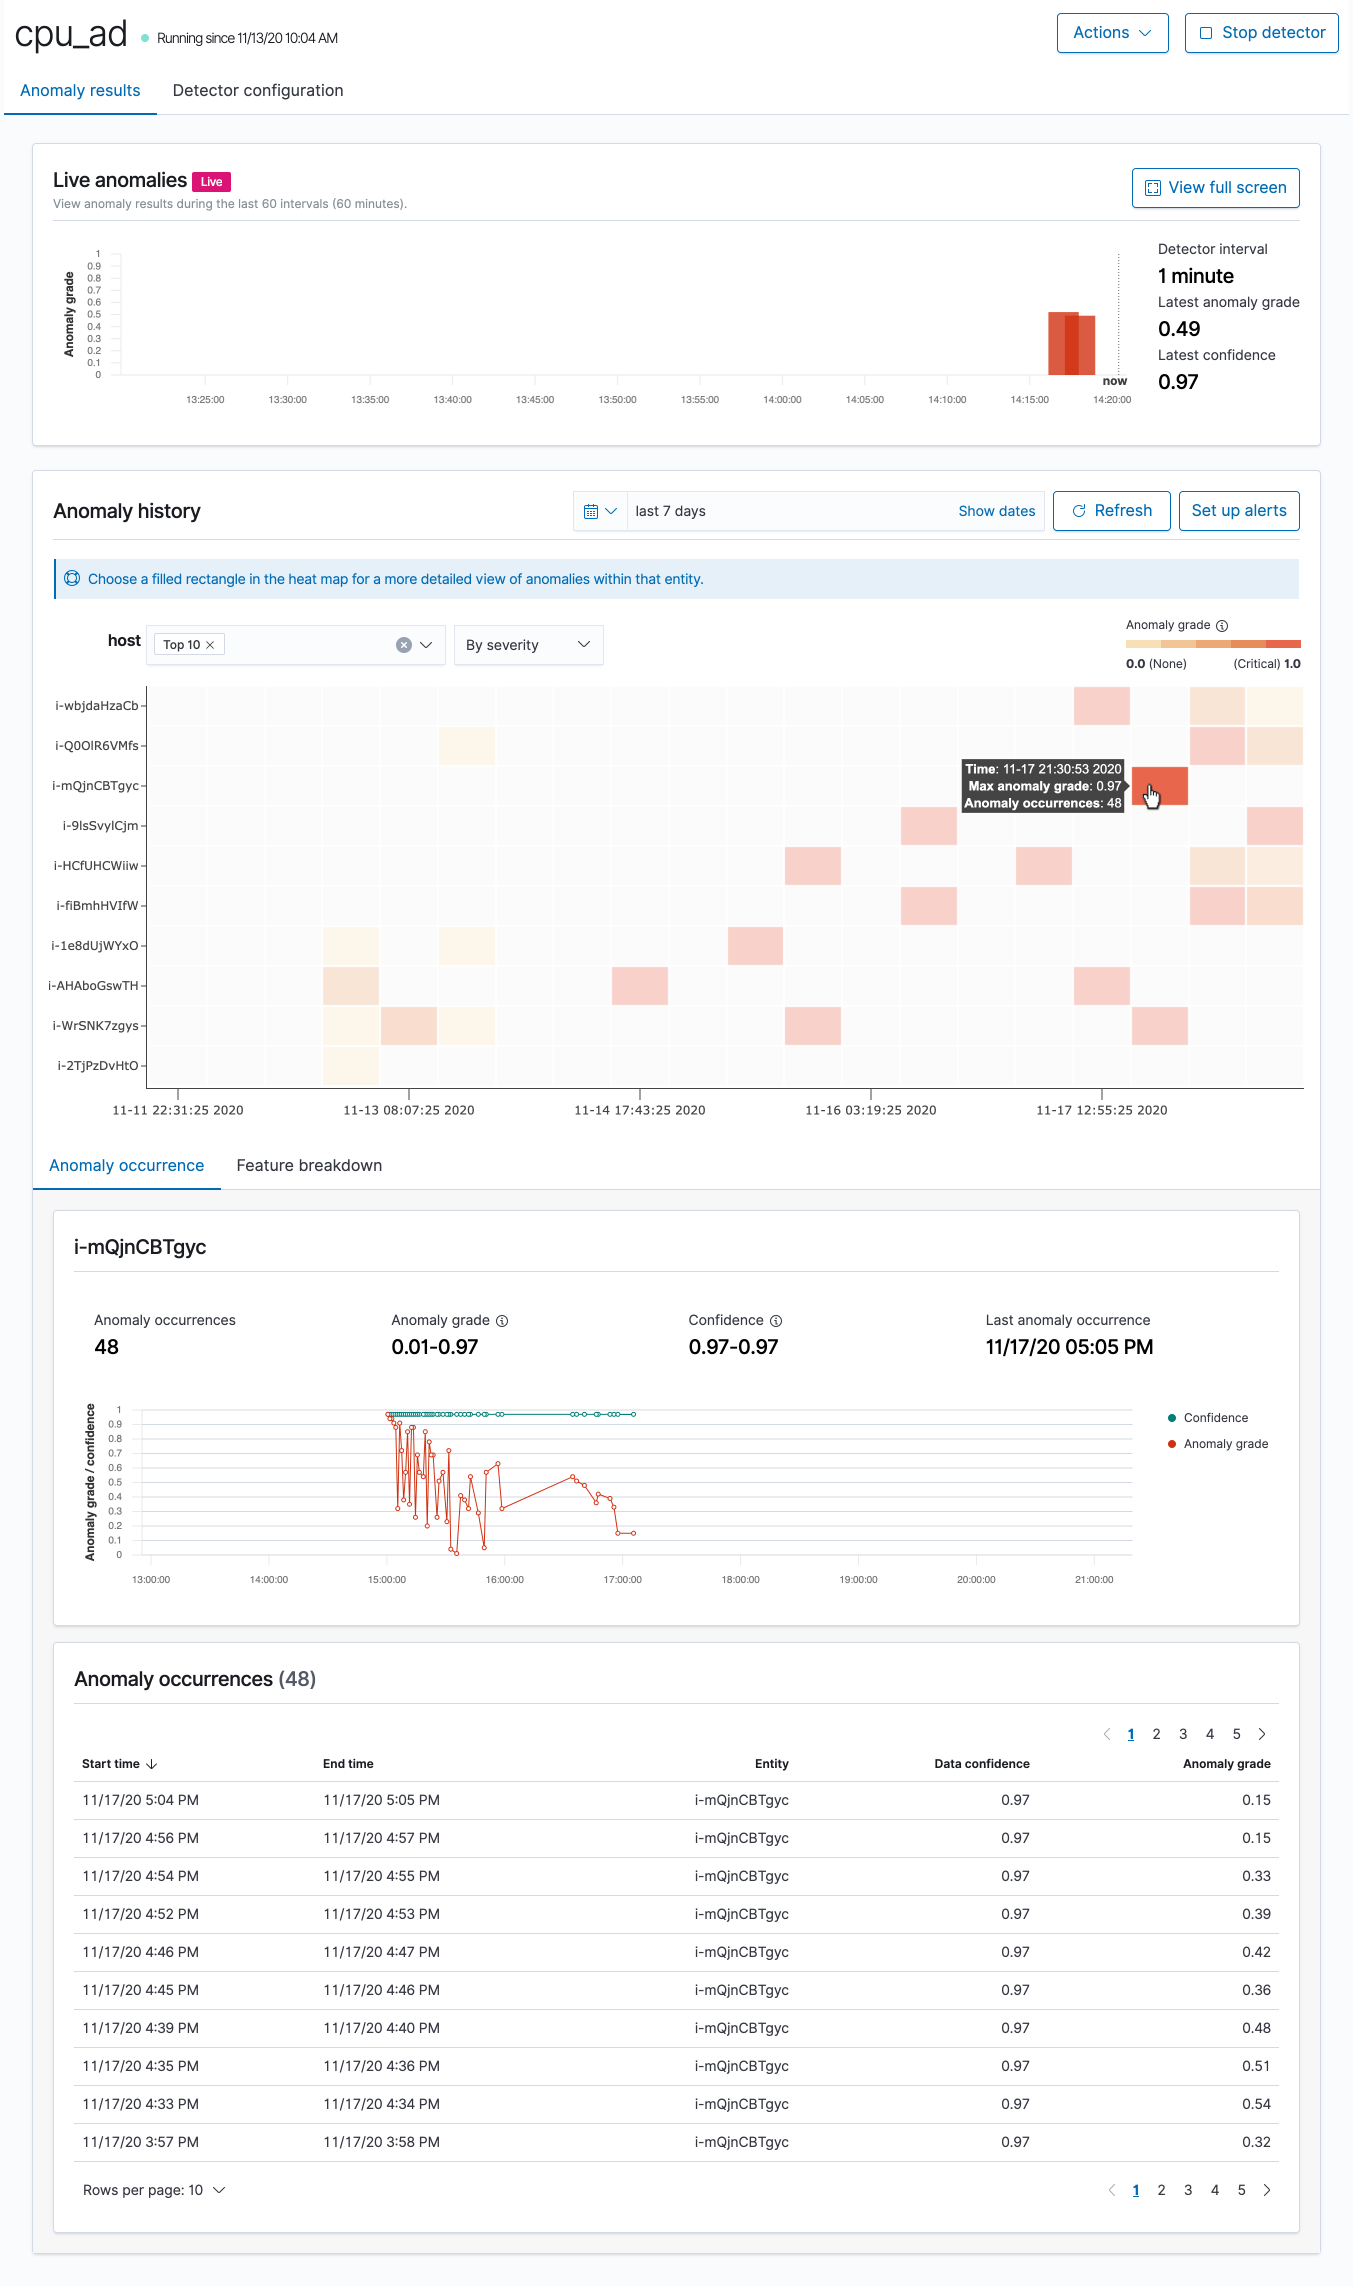Click Show dates in the date picker
The width and height of the screenshot is (1353, 2286).
tap(996, 511)
